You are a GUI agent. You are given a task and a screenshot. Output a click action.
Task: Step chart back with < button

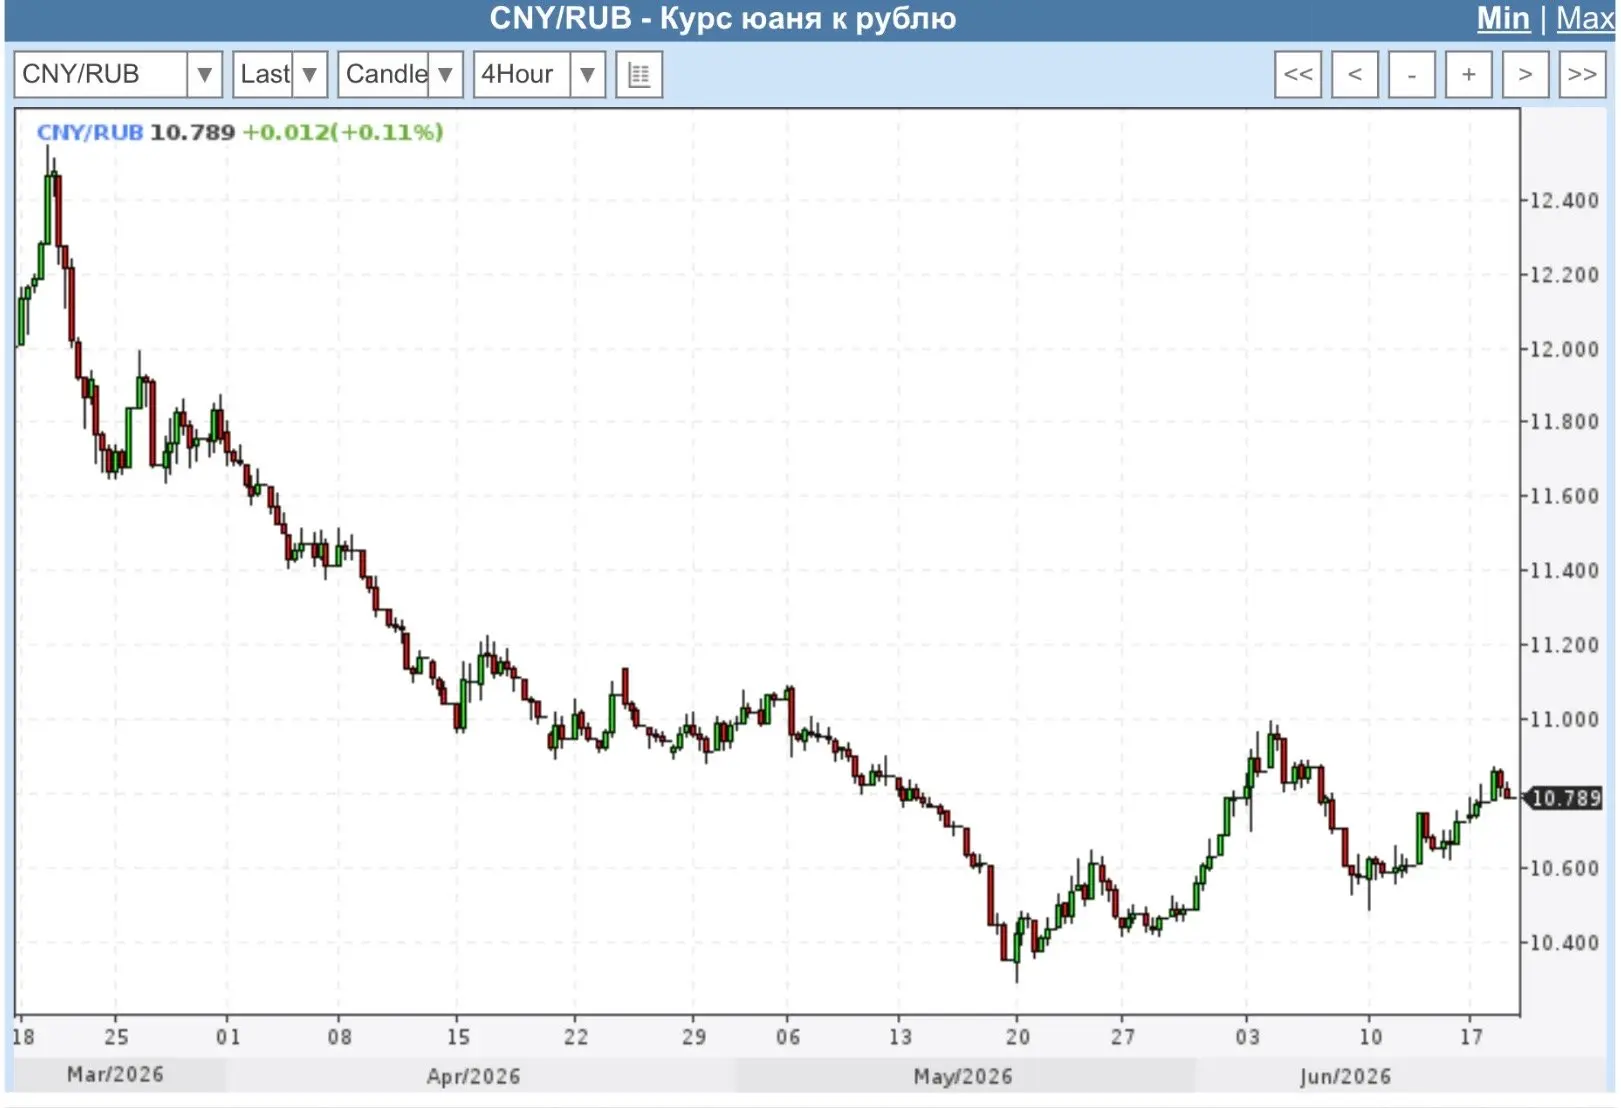pyautogui.click(x=1355, y=75)
